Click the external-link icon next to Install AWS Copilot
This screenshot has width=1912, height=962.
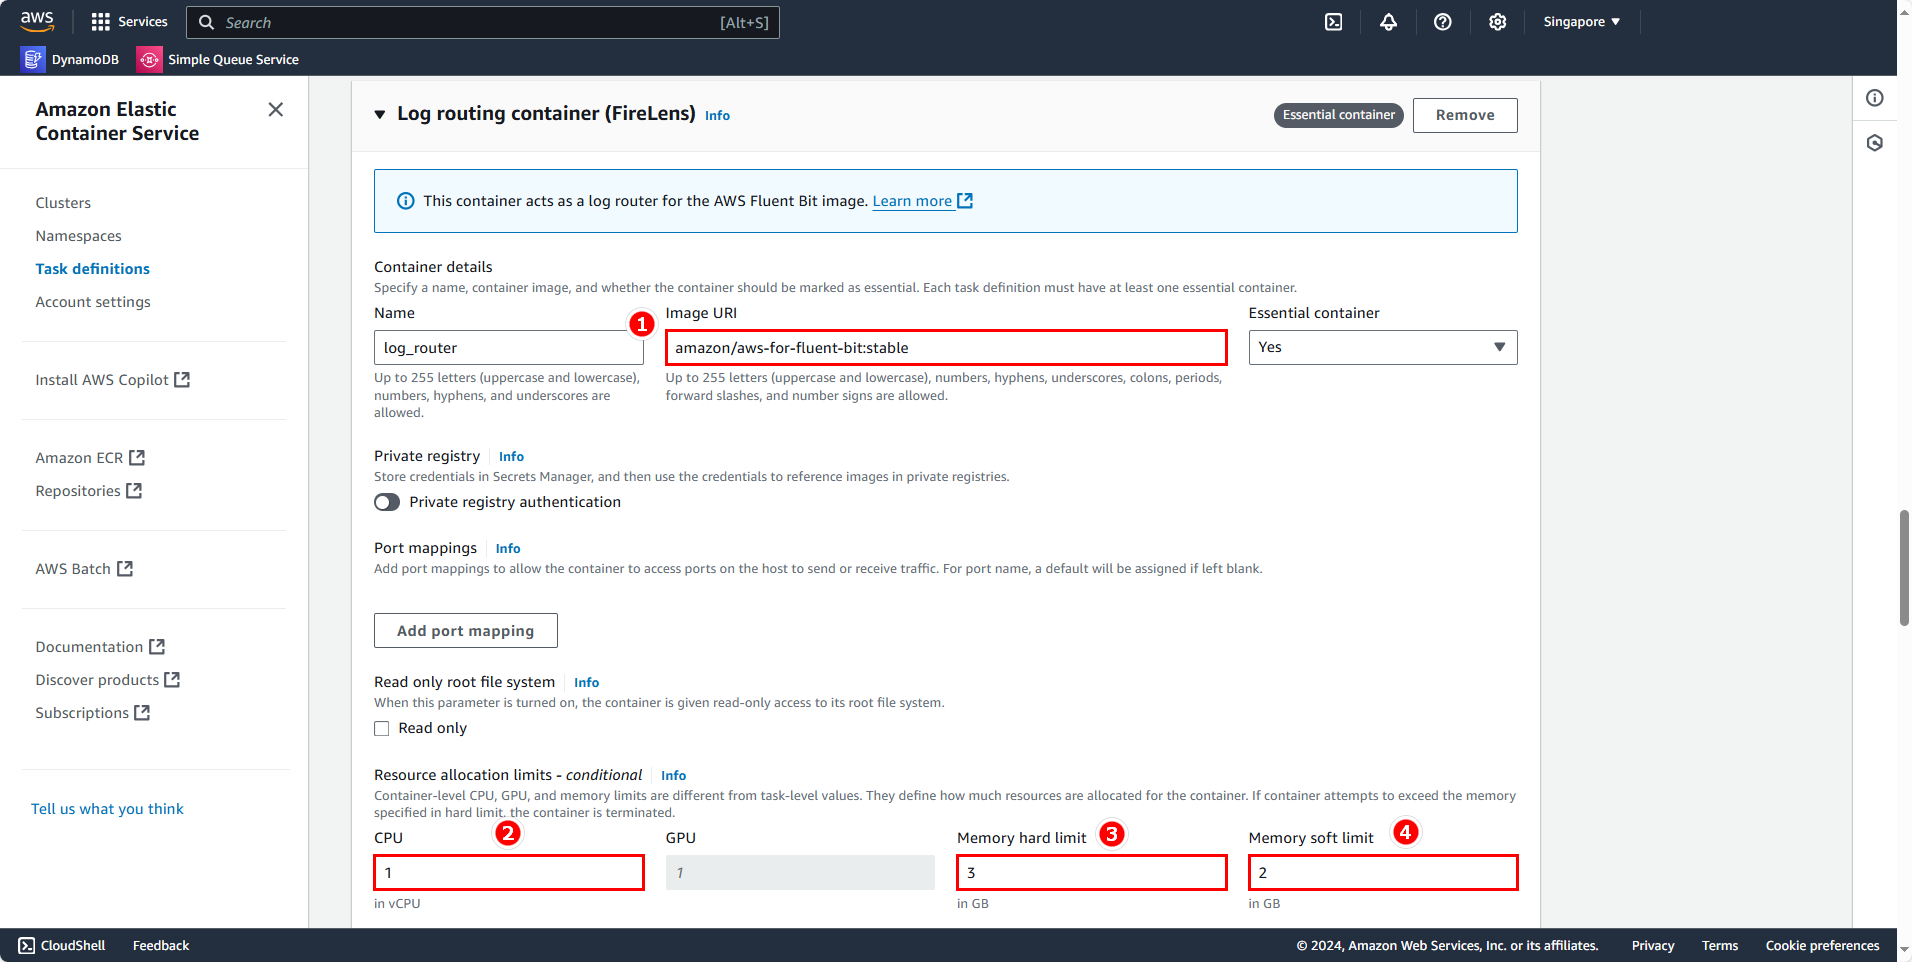[x=182, y=380]
